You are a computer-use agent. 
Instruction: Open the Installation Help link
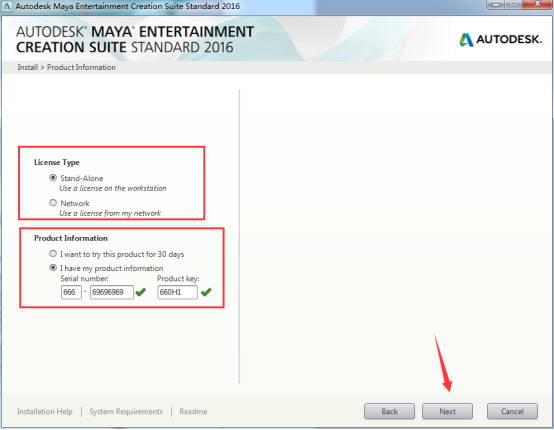point(45,412)
